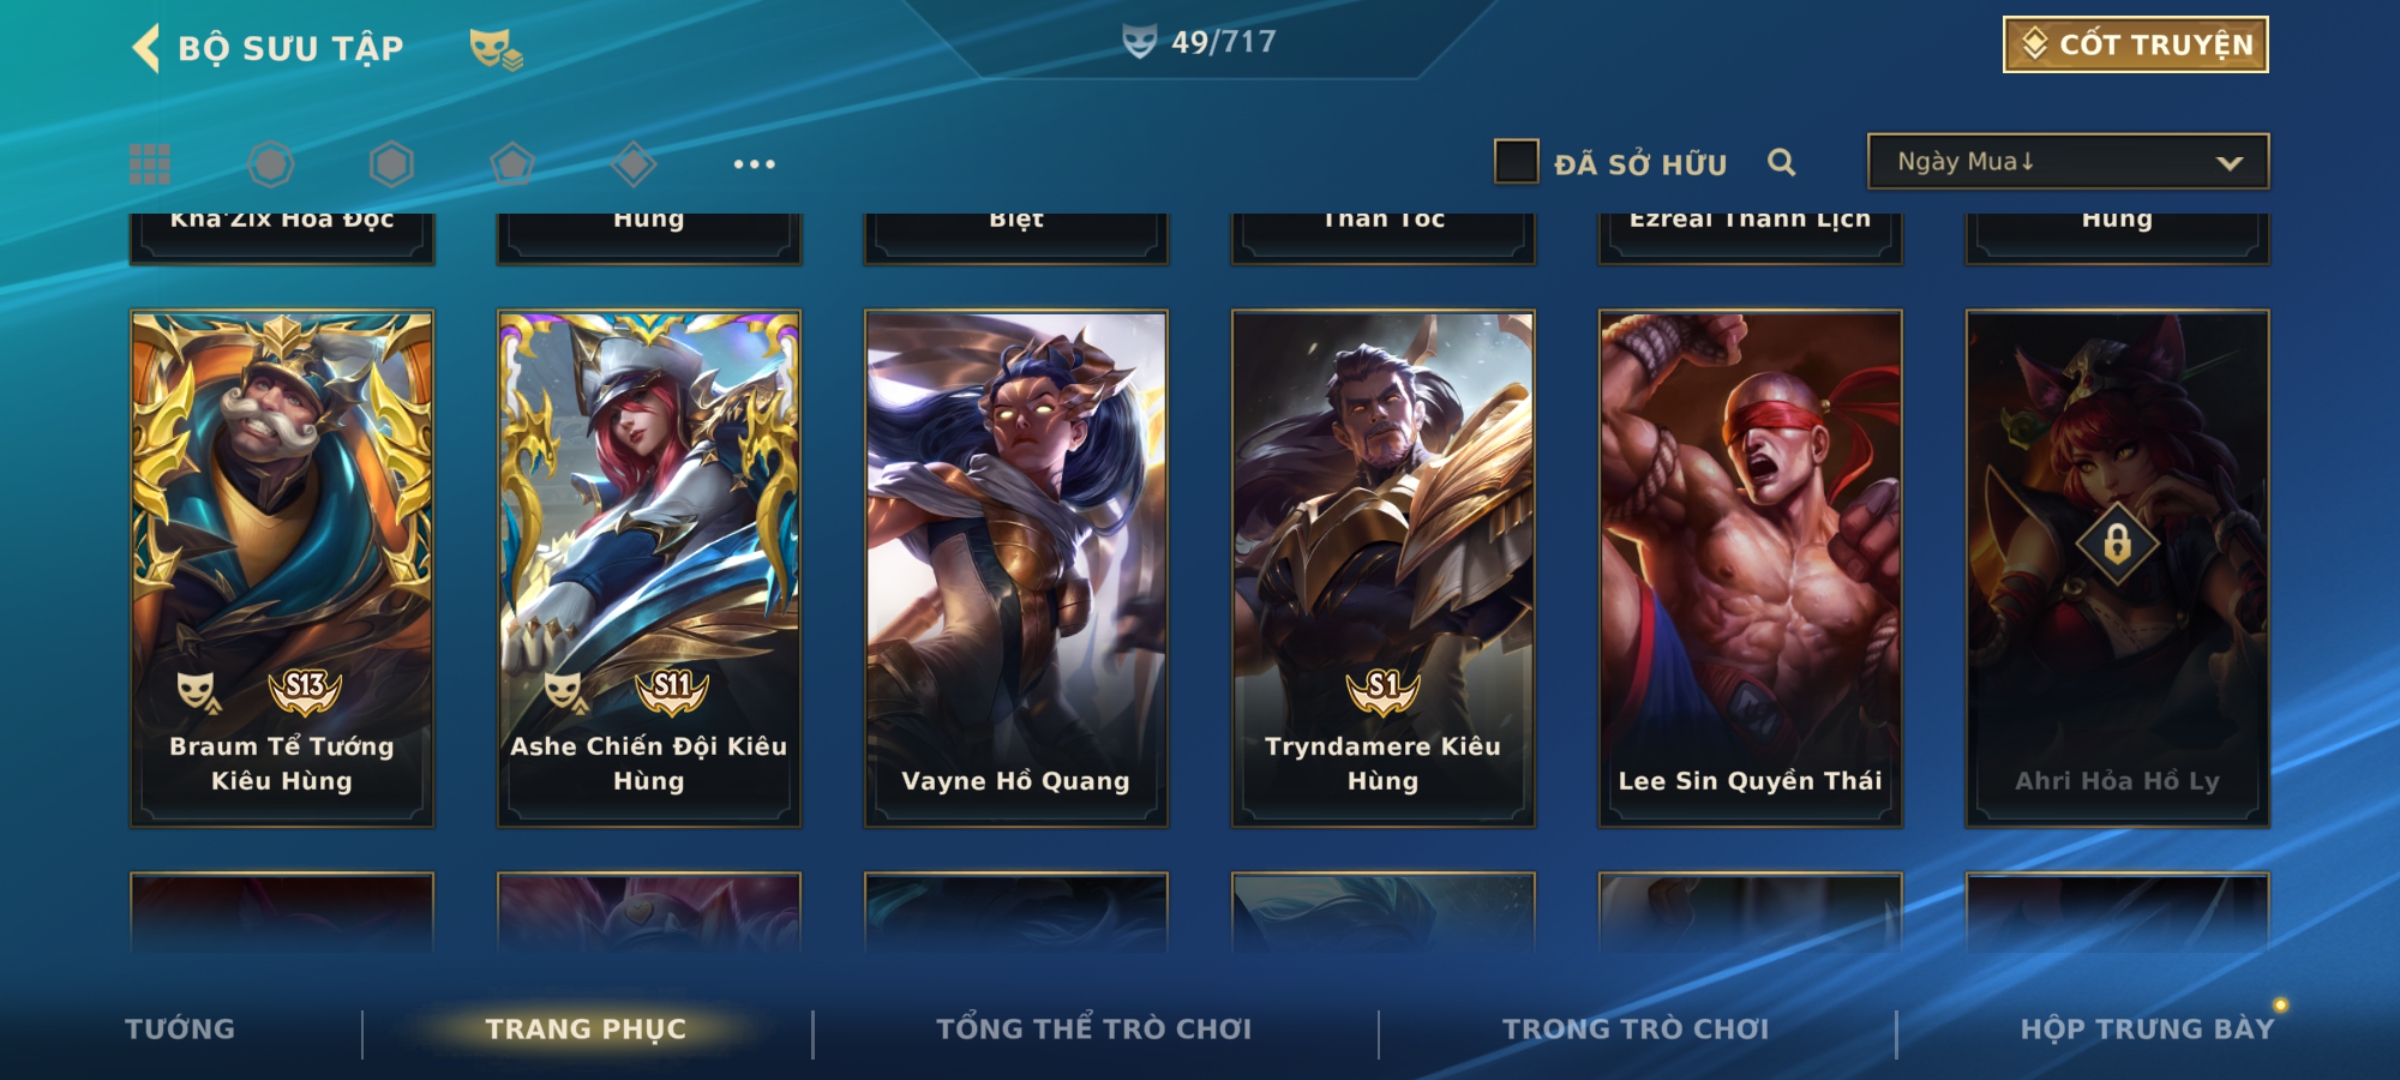Select the Lee Sin Quyền Thái skin
Image resolution: width=2400 pixels, height=1080 pixels.
(1750, 568)
